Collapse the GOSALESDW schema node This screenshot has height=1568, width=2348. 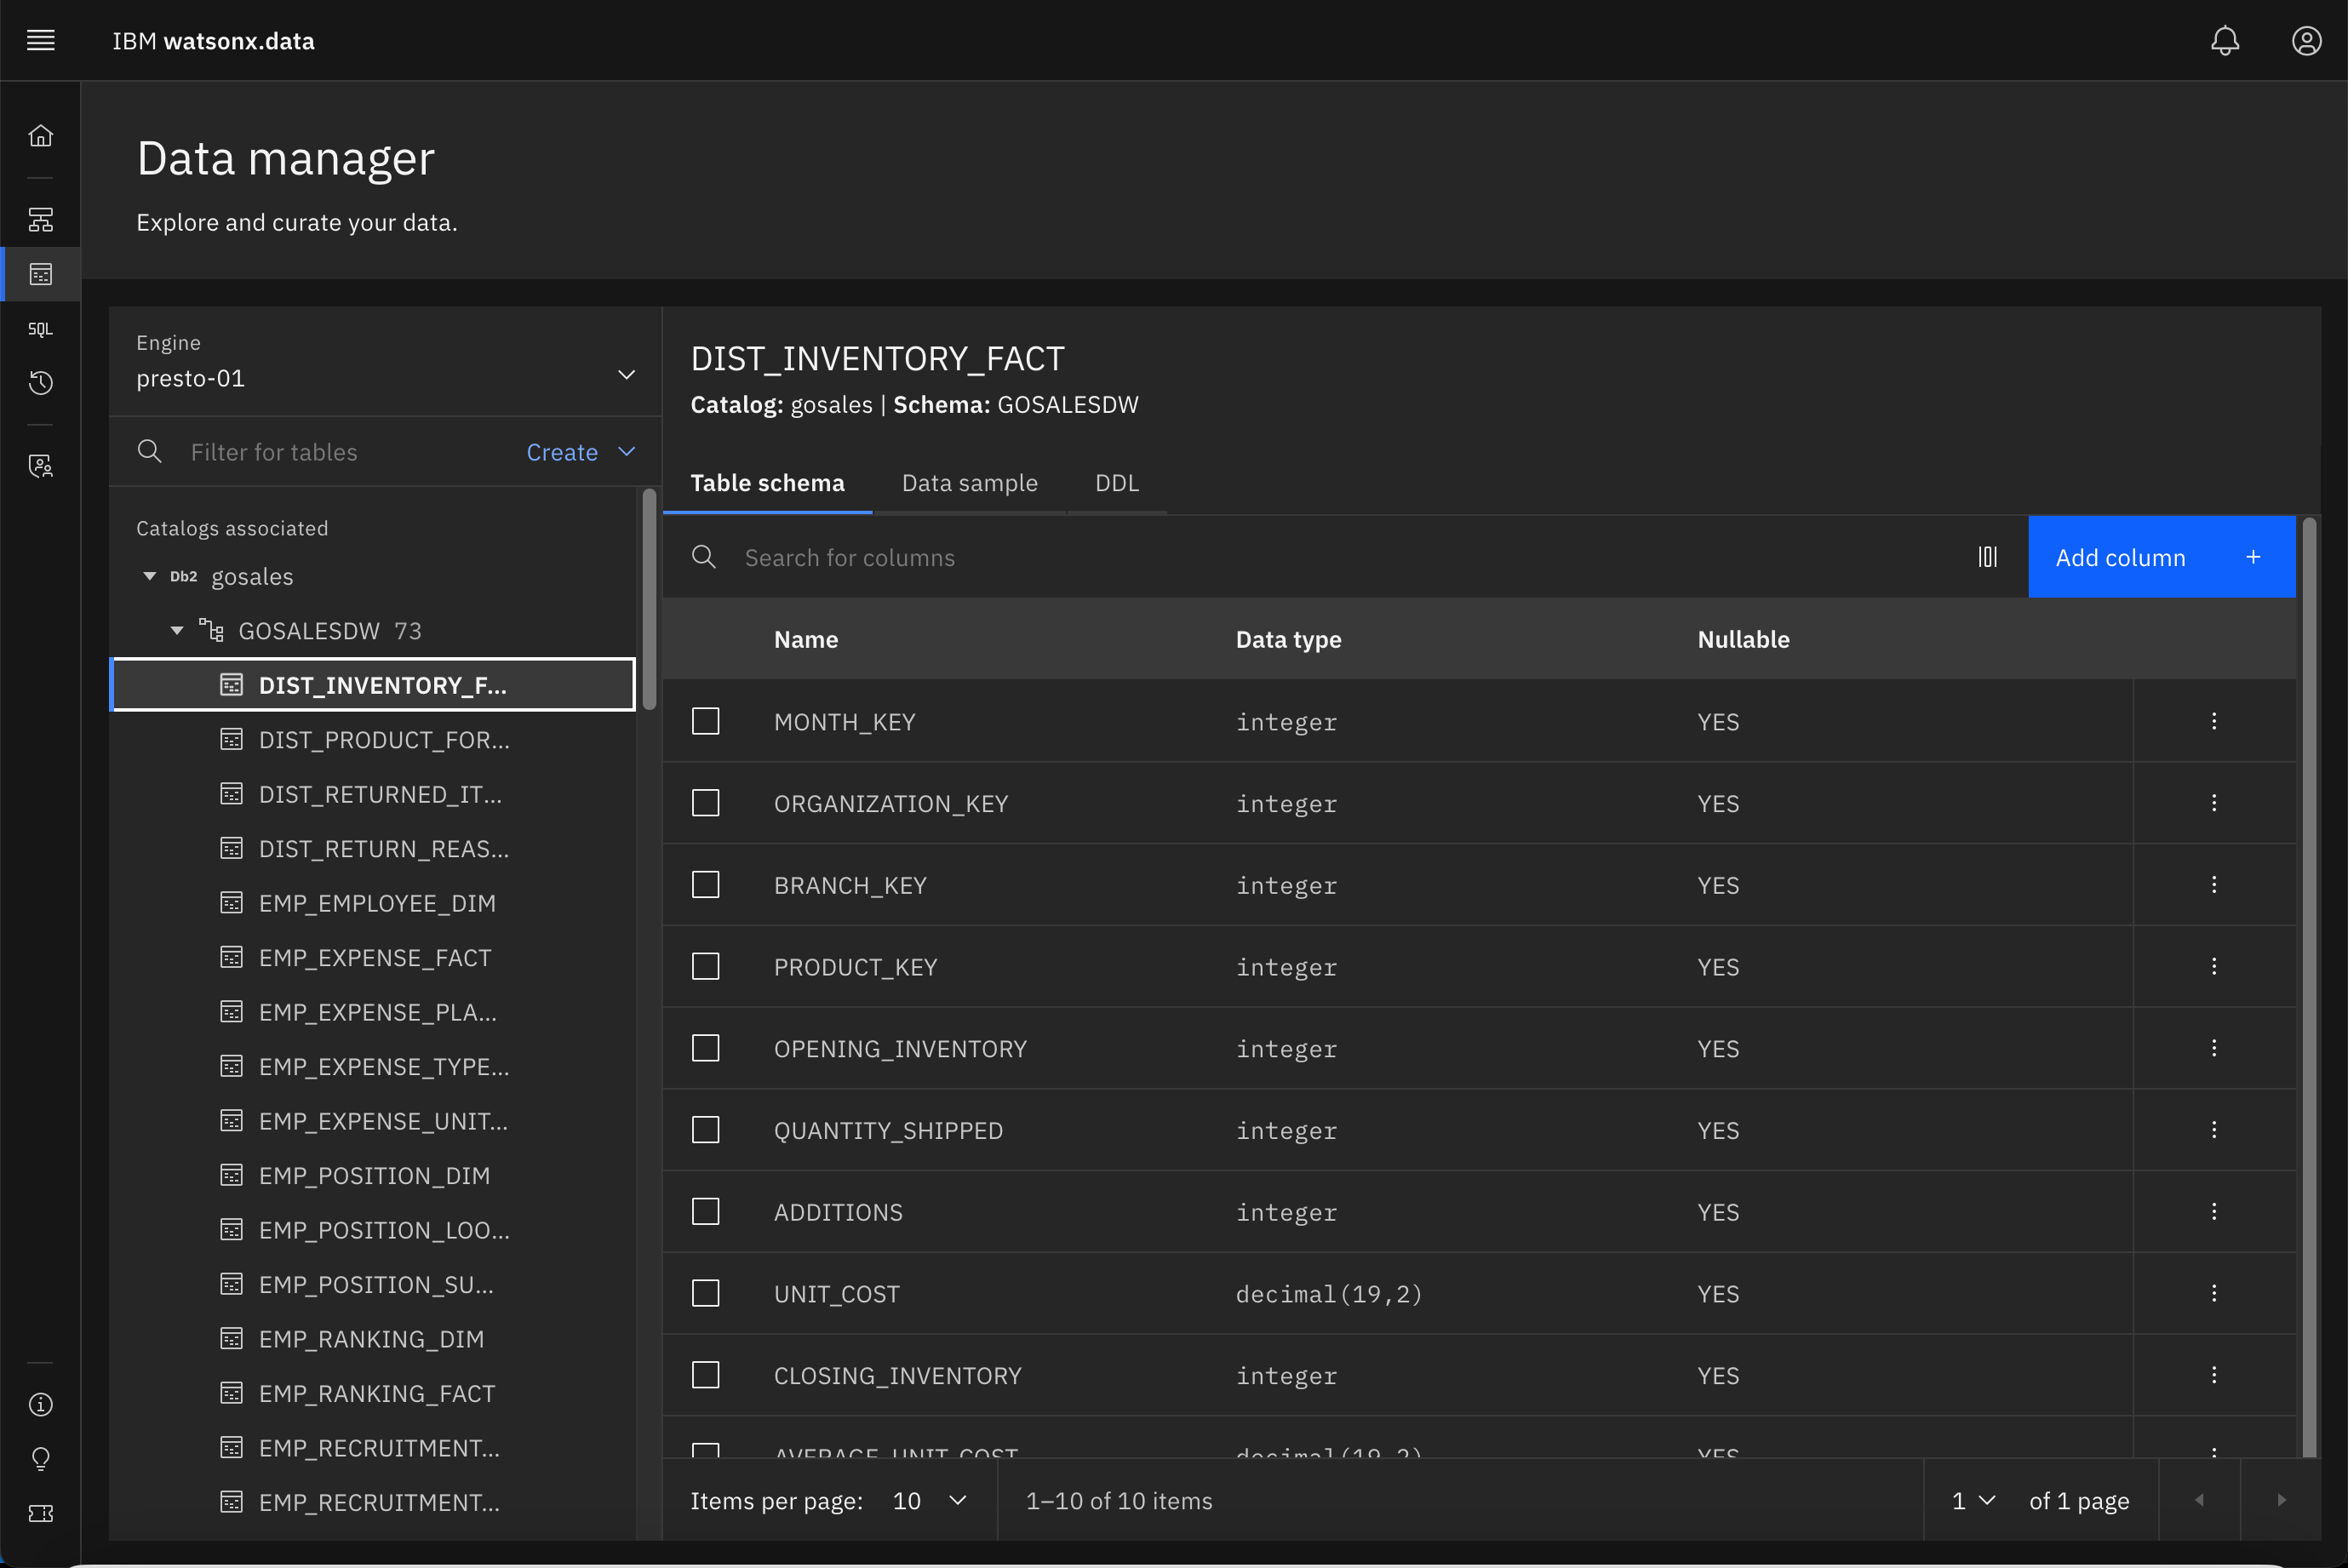pyautogui.click(x=177, y=630)
